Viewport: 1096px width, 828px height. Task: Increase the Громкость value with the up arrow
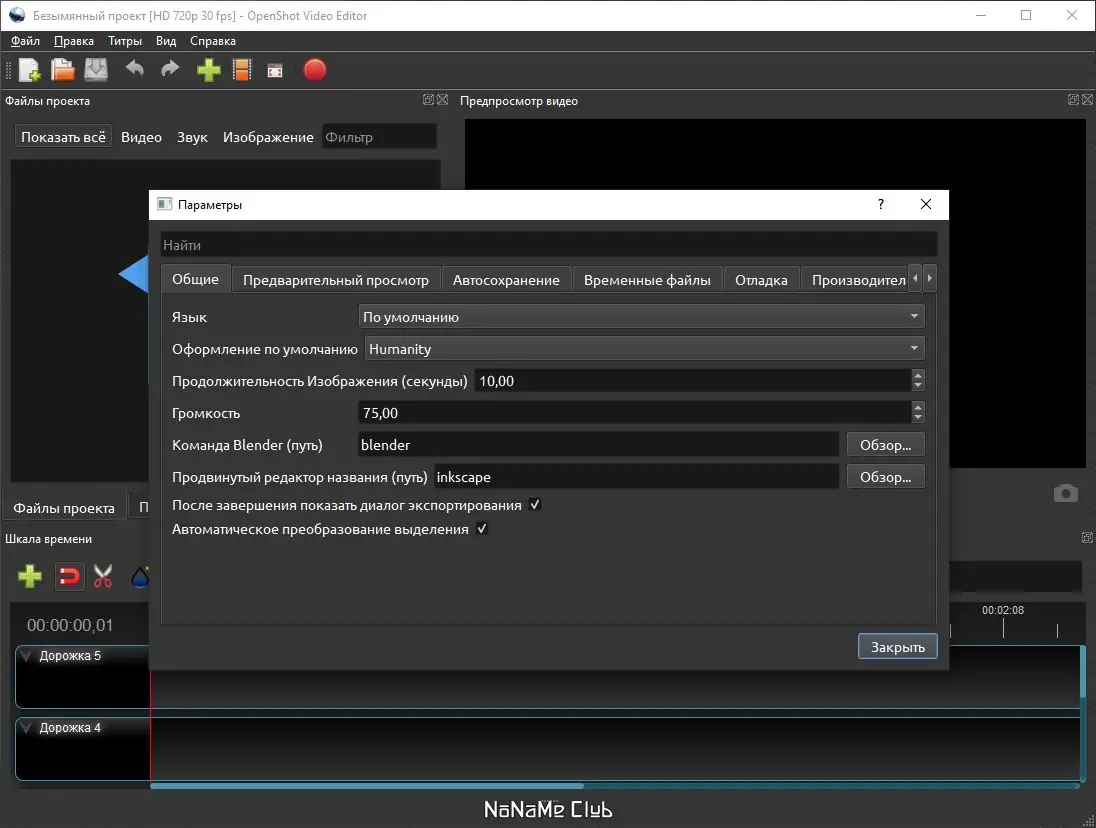(x=918, y=407)
